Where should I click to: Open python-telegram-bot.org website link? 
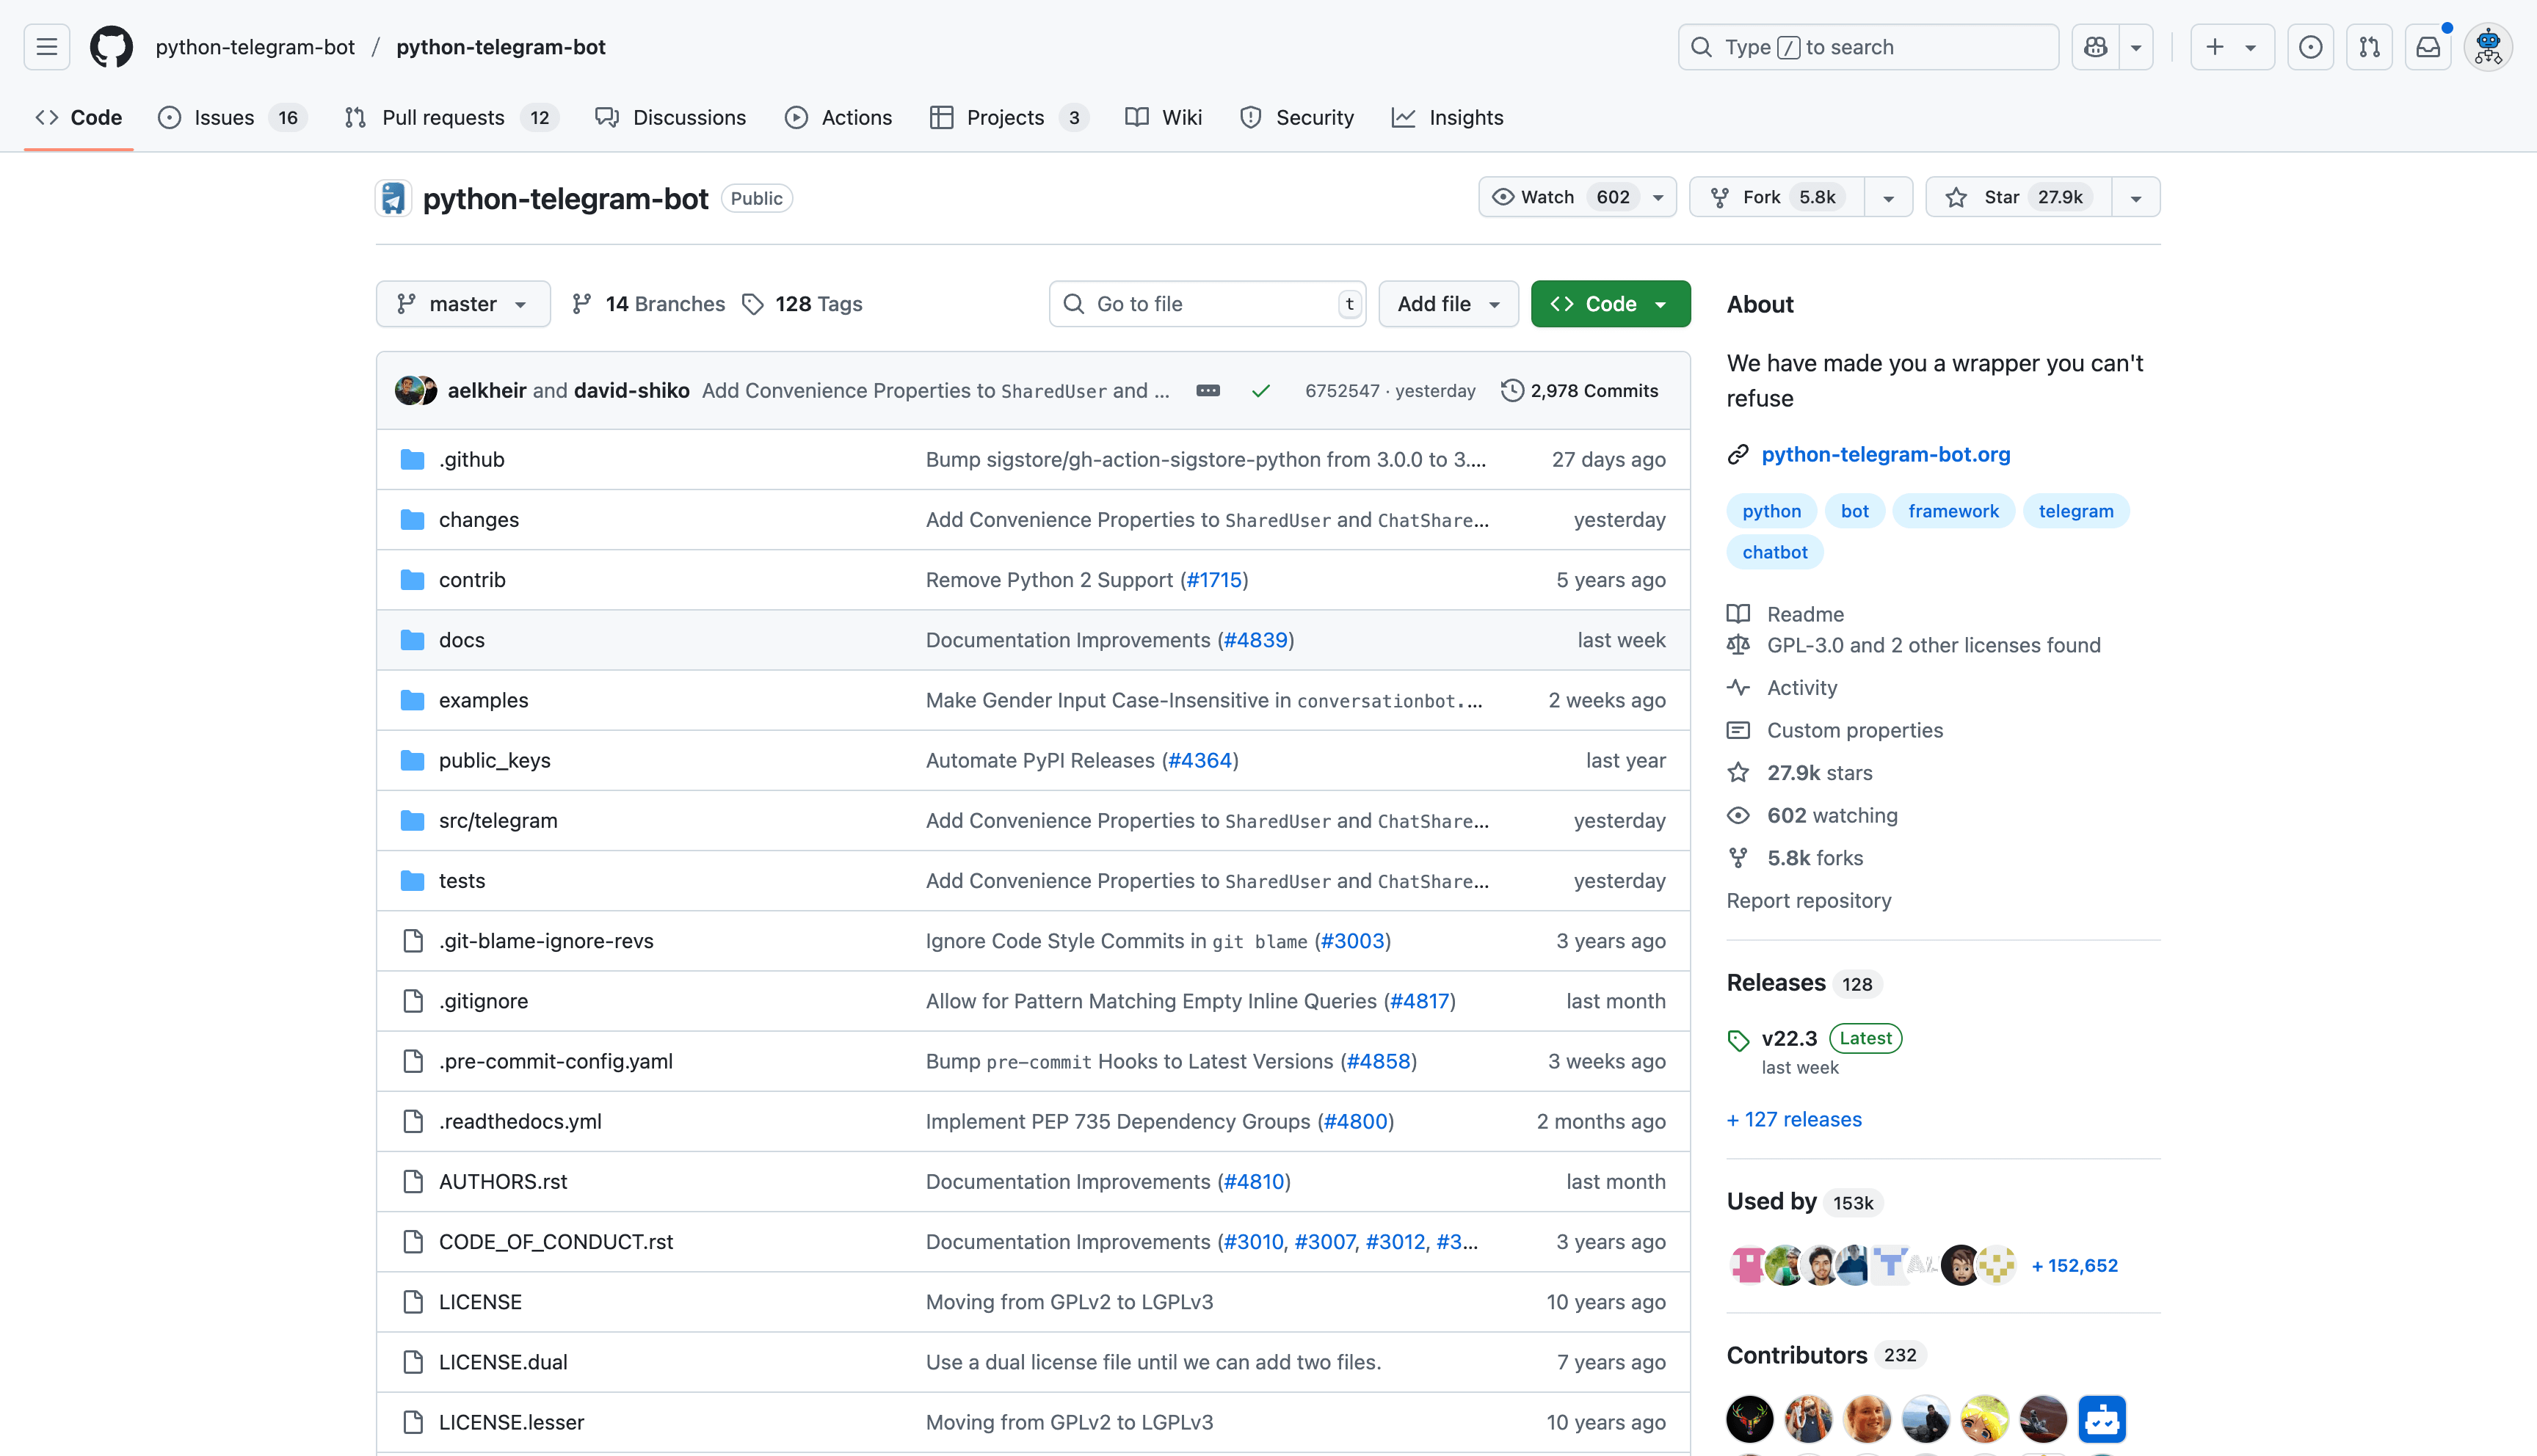click(x=1886, y=454)
